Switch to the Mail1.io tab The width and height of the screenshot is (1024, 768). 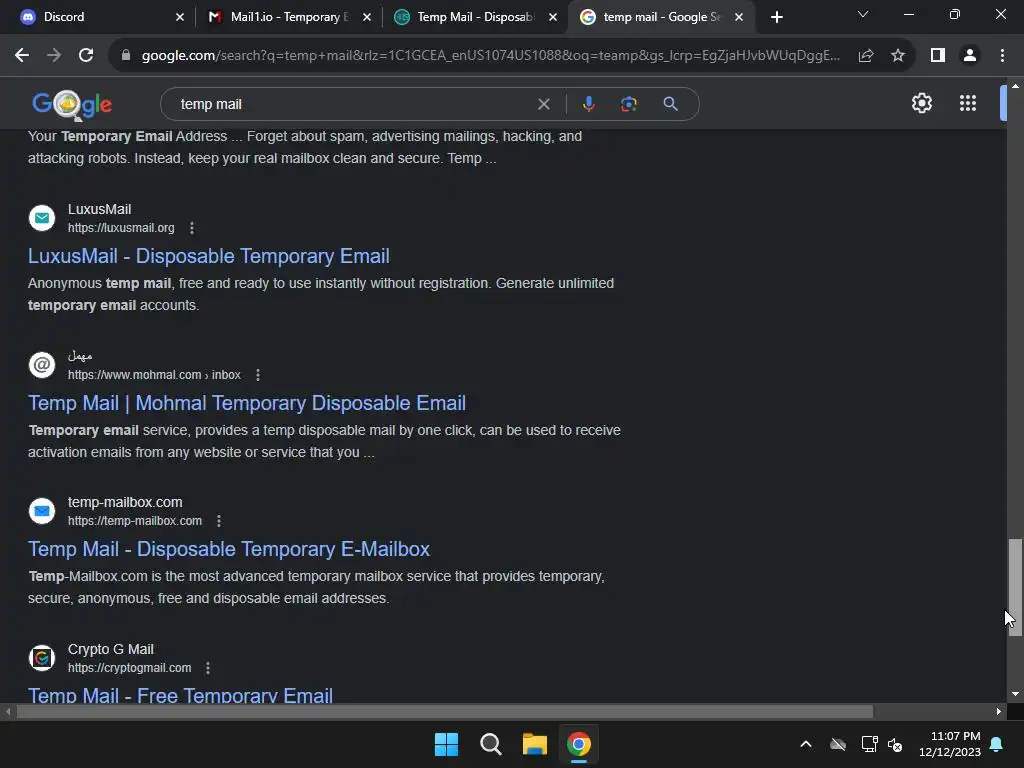point(287,17)
